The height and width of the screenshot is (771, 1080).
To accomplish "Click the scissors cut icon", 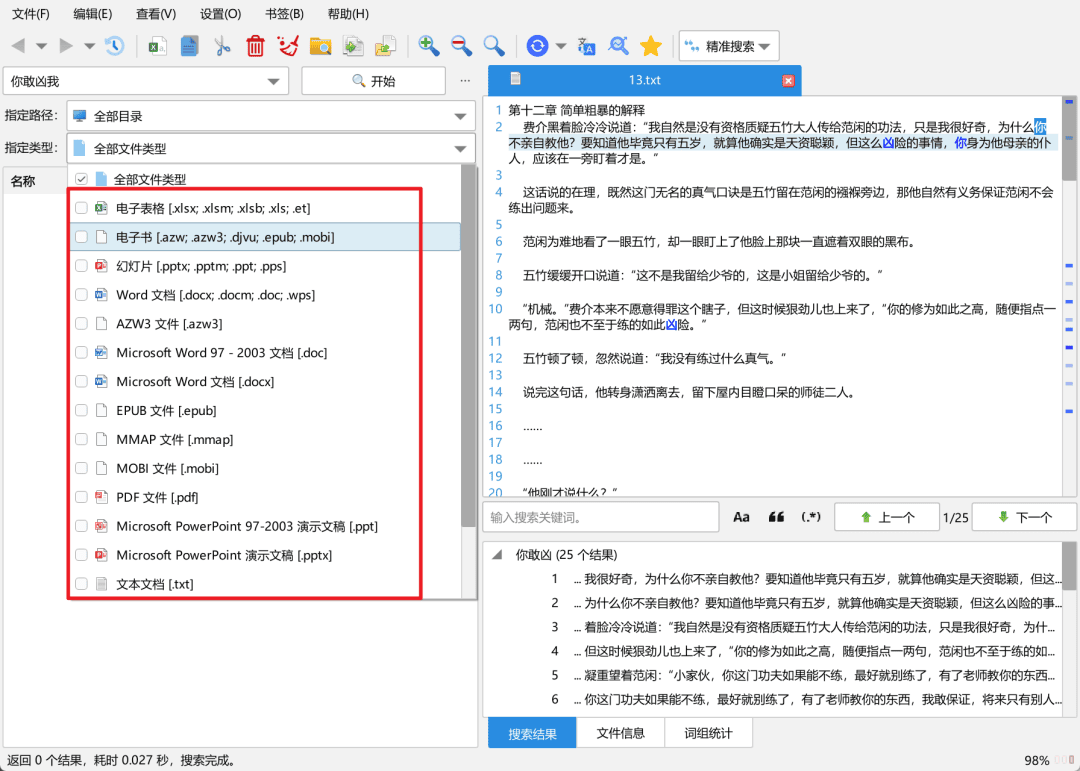I will tap(222, 46).
